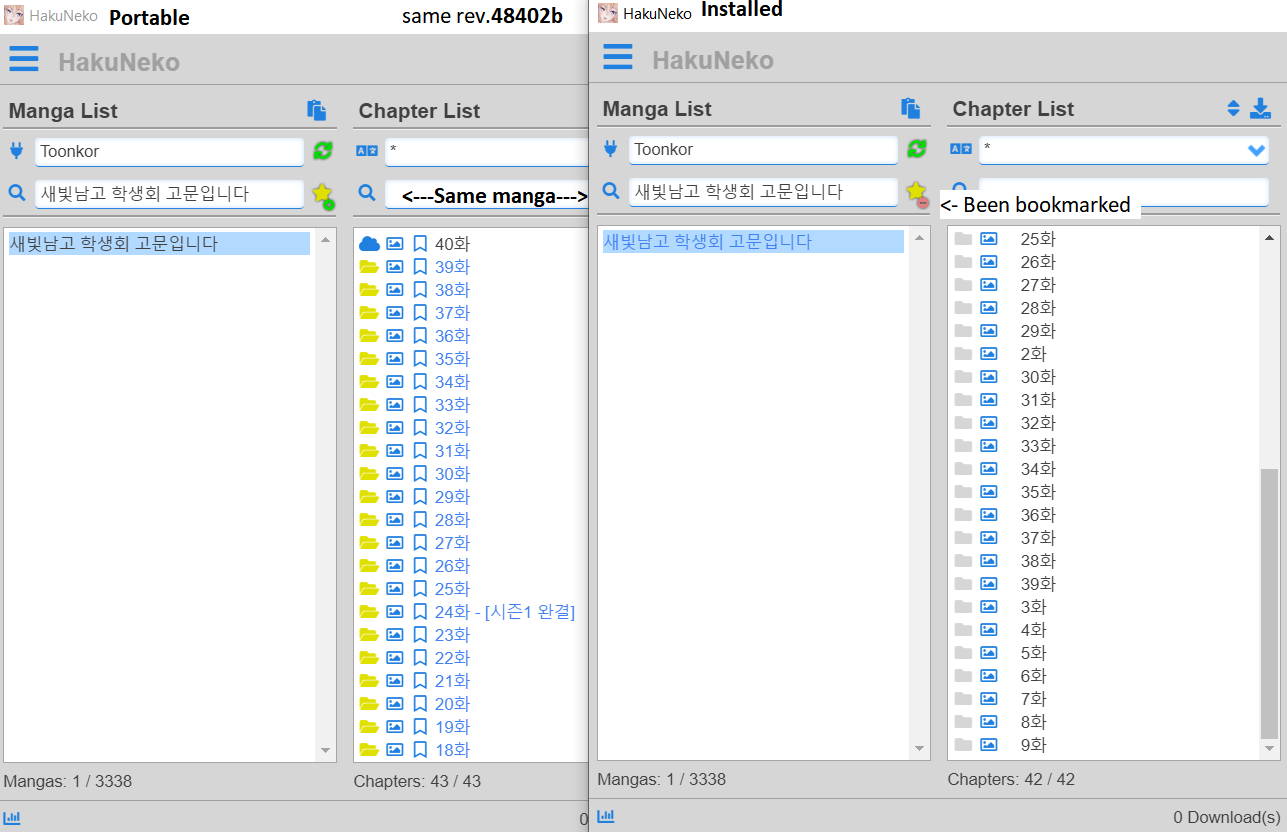Click the plug connector icon beside Toonkor field
Image resolution: width=1287 pixels, height=832 pixels.
pyautogui.click(x=17, y=150)
